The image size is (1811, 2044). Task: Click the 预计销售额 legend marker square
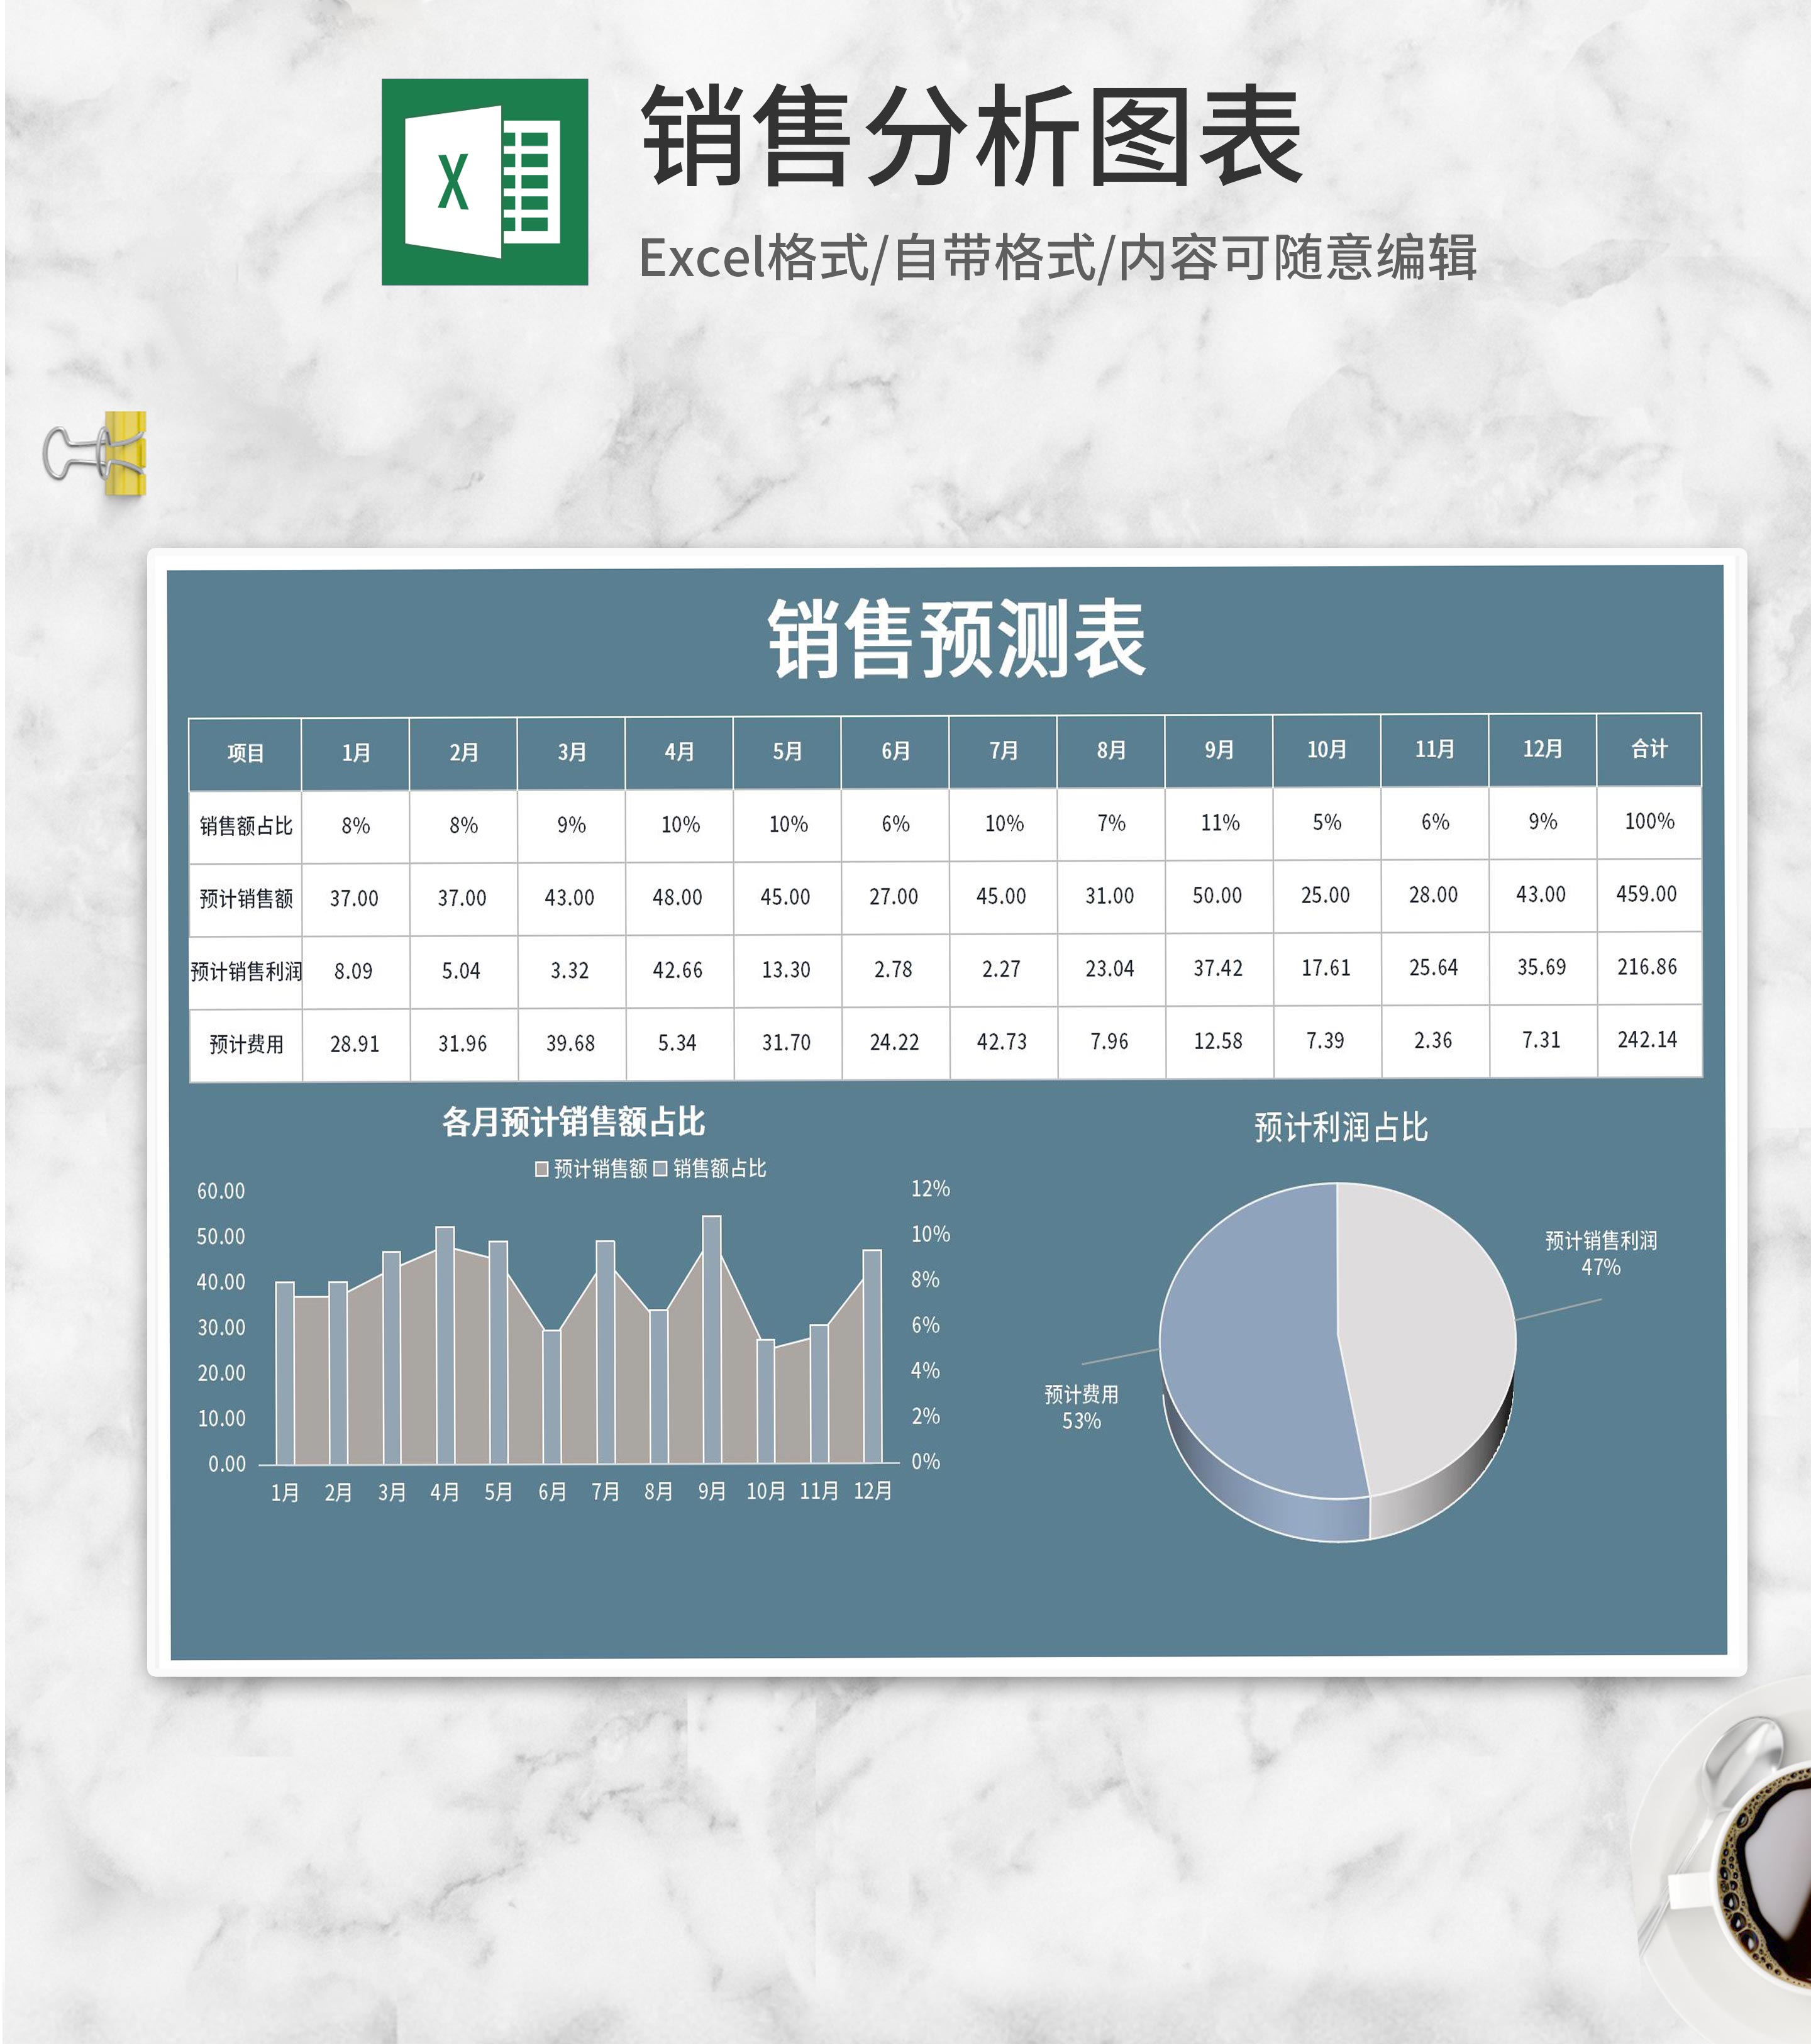[542, 1169]
